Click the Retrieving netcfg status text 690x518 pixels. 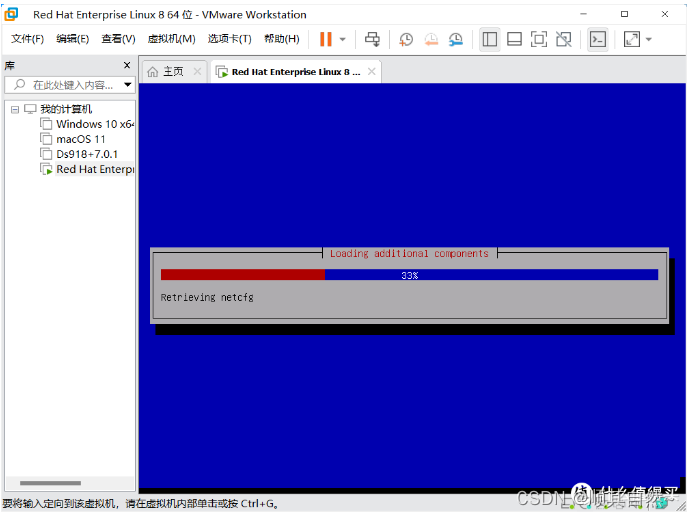tap(207, 298)
